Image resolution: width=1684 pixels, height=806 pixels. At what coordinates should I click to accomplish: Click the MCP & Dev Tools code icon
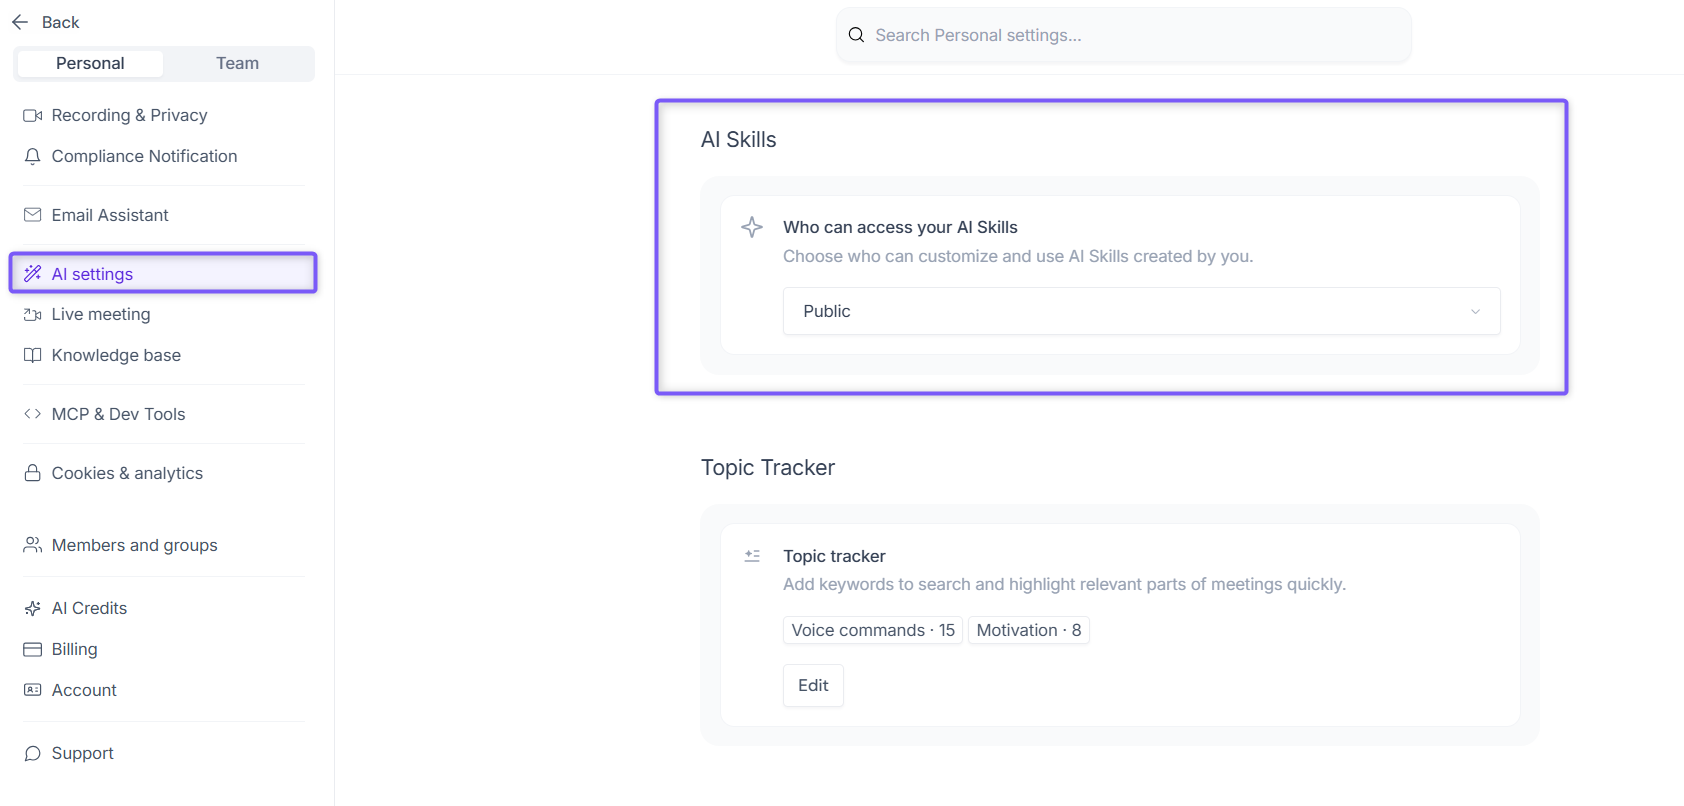pyautogui.click(x=32, y=414)
